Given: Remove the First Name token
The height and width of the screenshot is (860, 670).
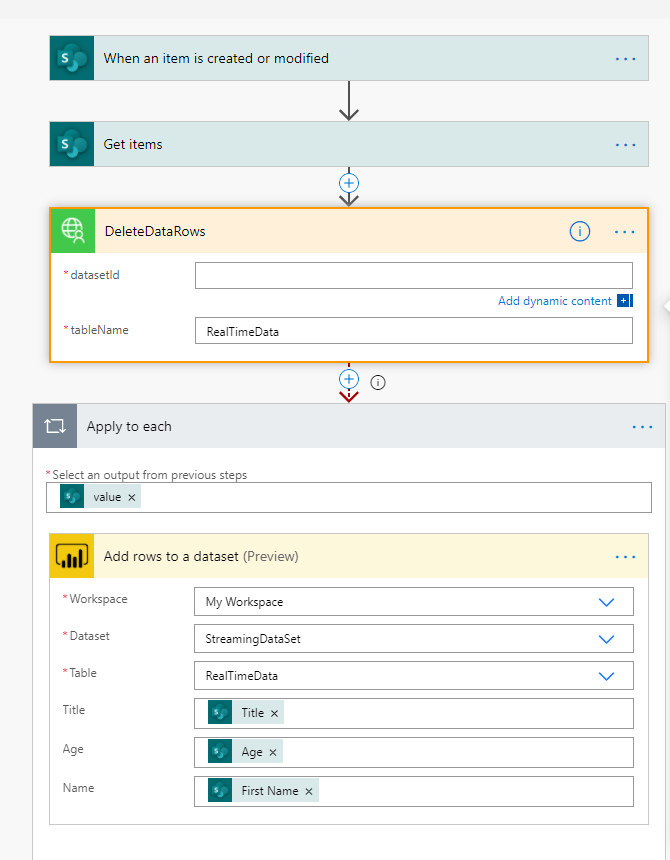Looking at the screenshot, I should point(309,791).
